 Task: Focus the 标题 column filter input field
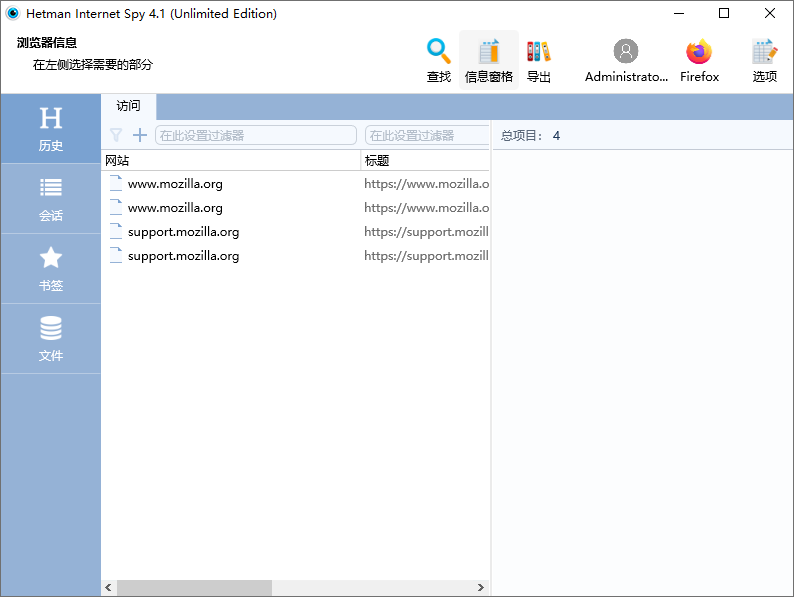click(427, 135)
